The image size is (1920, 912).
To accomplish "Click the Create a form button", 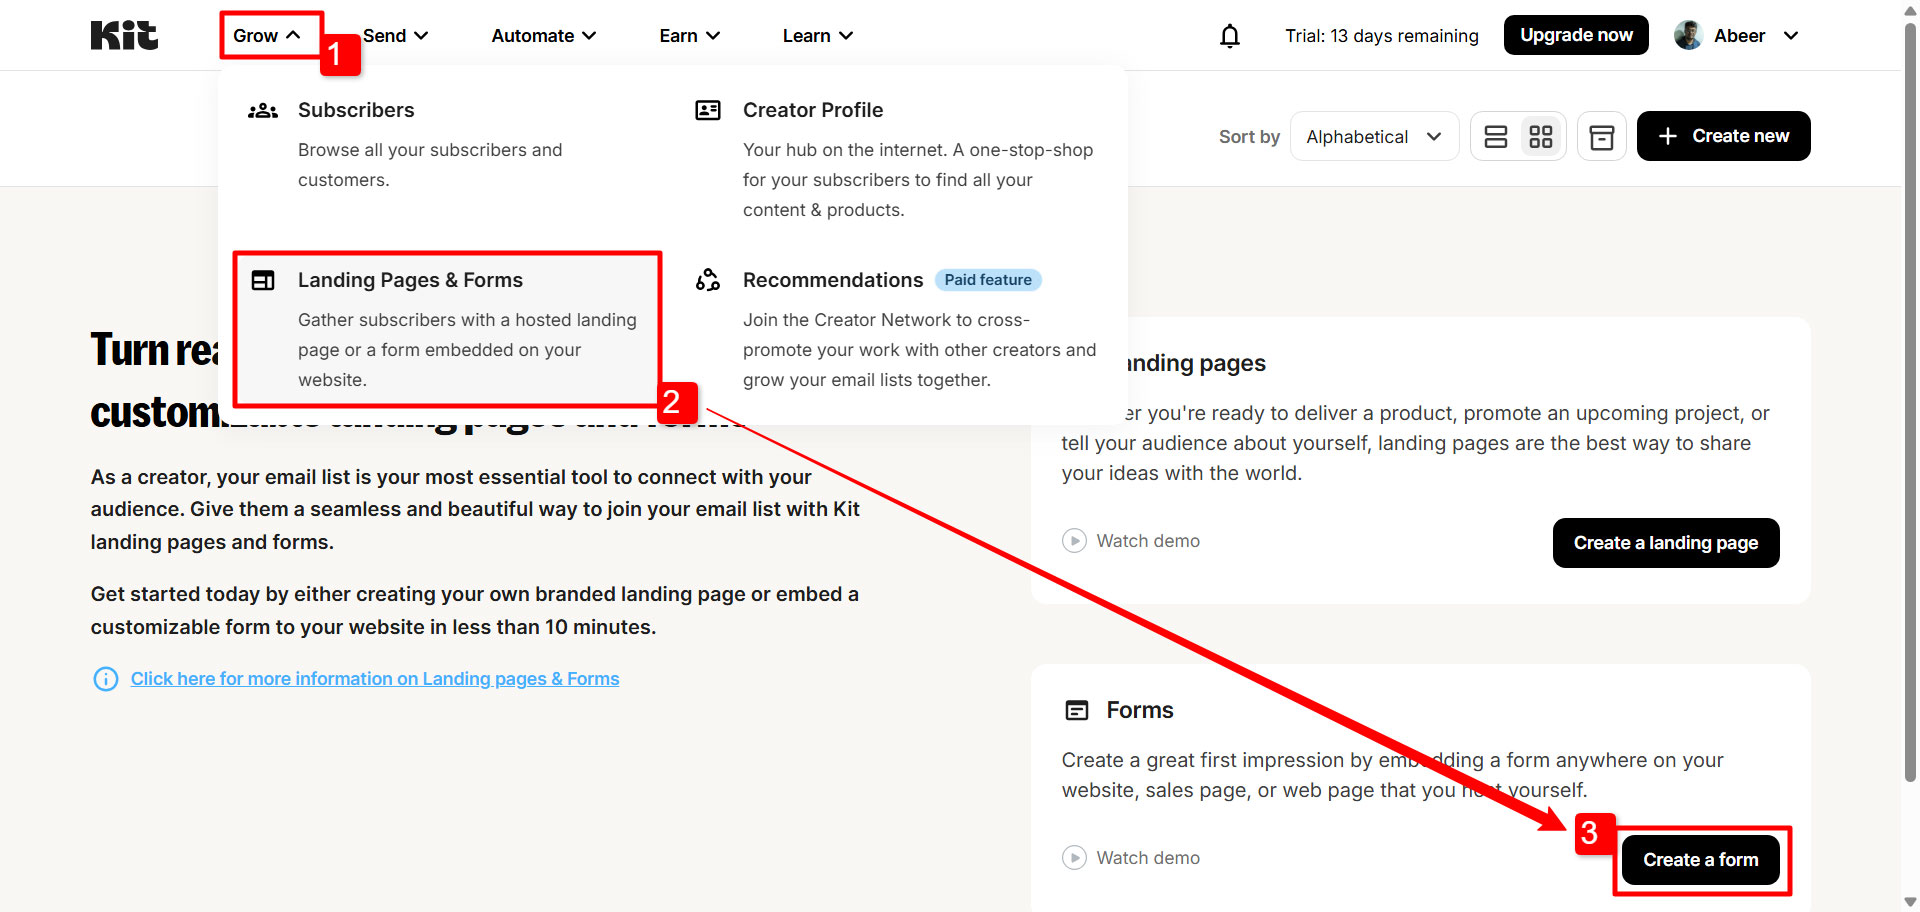I will (x=1701, y=860).
